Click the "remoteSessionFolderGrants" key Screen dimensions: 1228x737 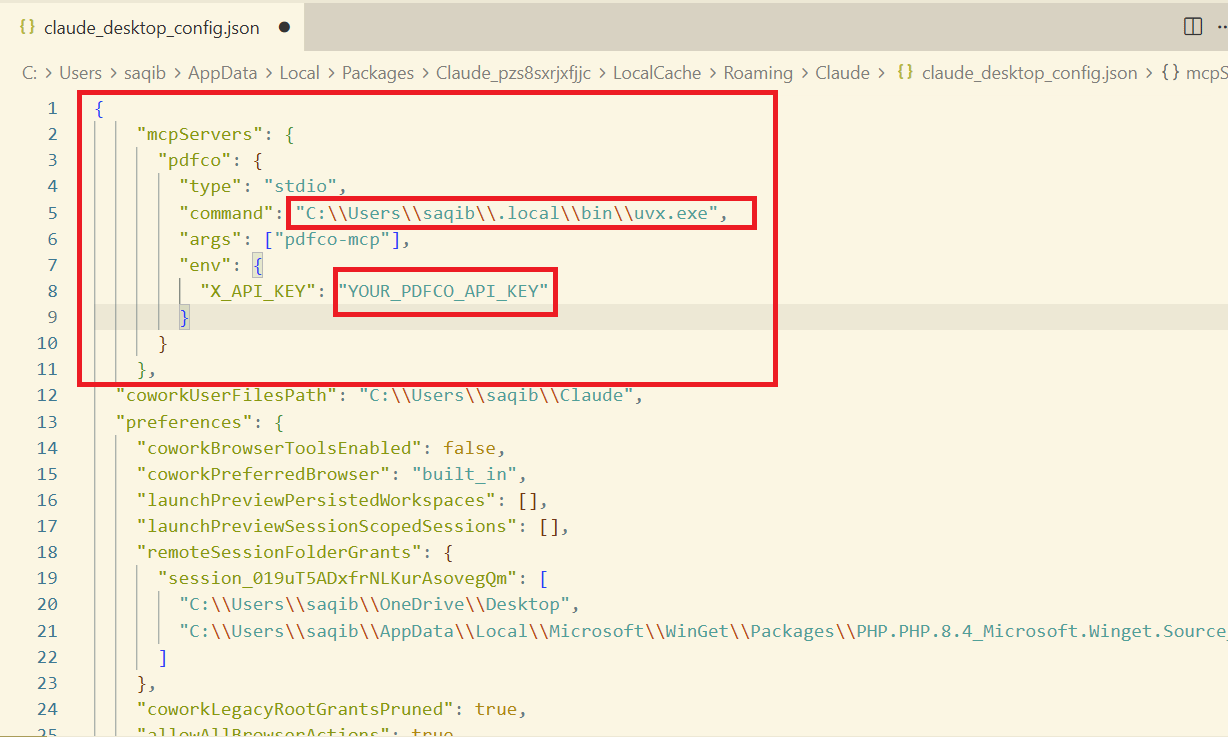tap(284, 552)
